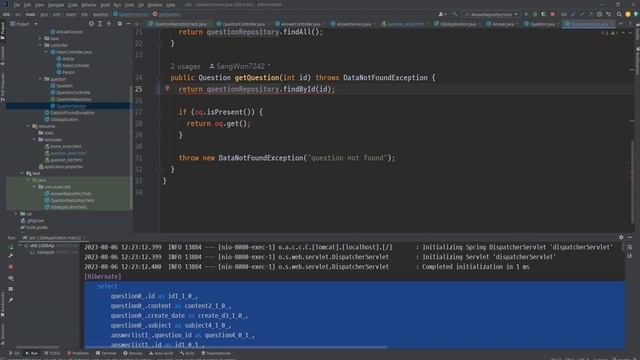Click the expand all icon in Project panel

[x=100, y=24]
